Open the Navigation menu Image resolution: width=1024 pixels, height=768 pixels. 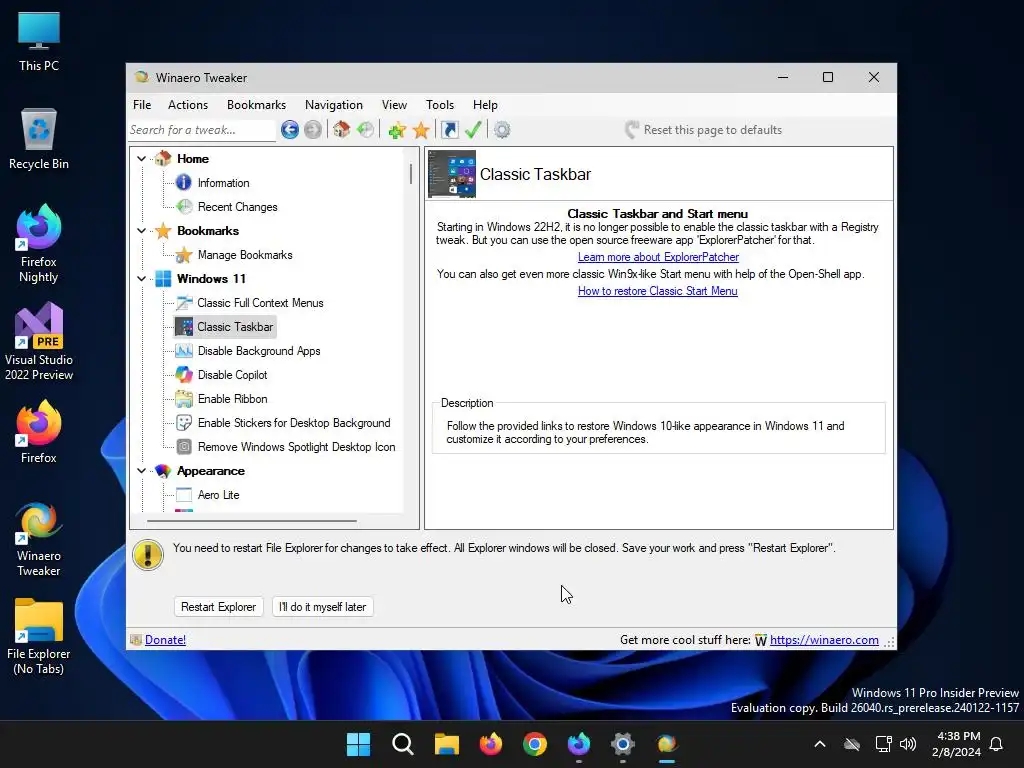(x=334, y=104)
